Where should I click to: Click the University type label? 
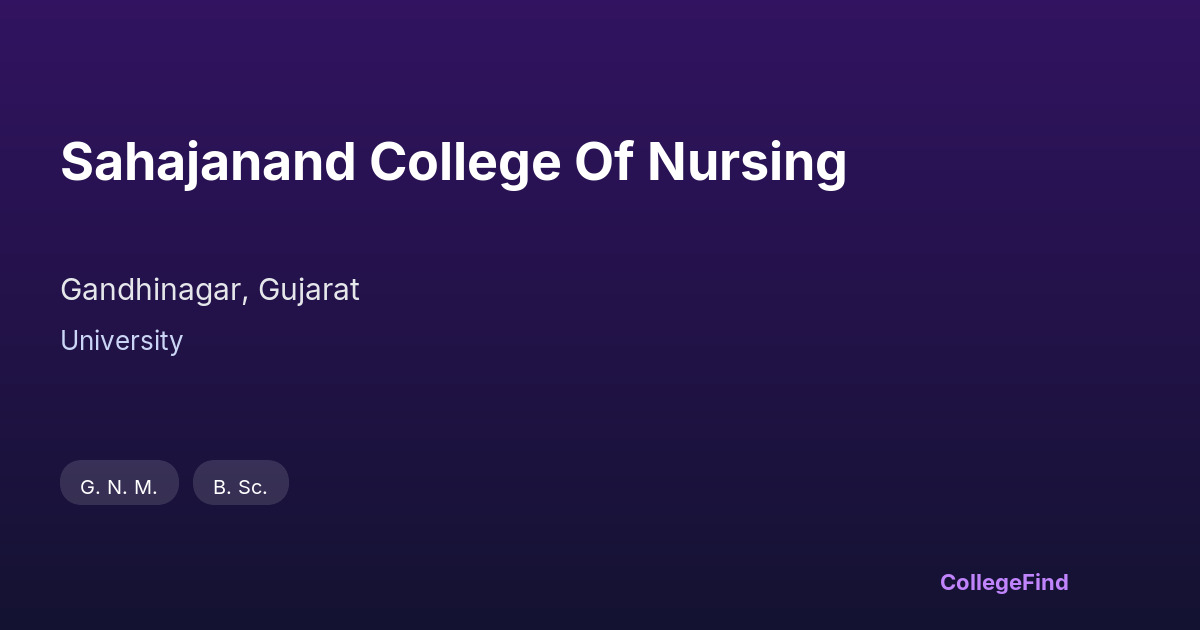[x=121, y=341]
